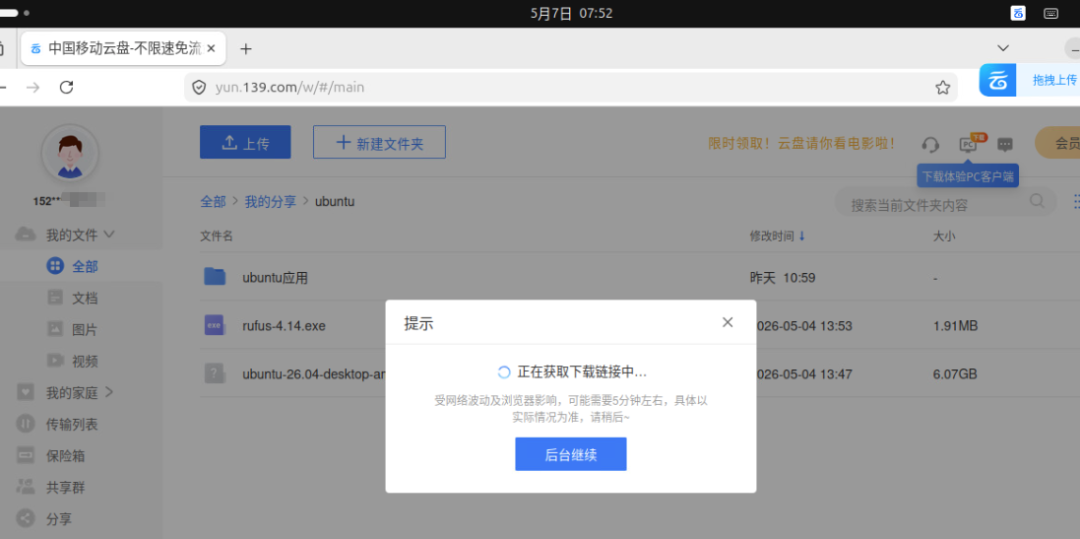Screen dimensions: 1080x539
Task: Click the search magnifier icon
Action: (x=1037, y=201)
